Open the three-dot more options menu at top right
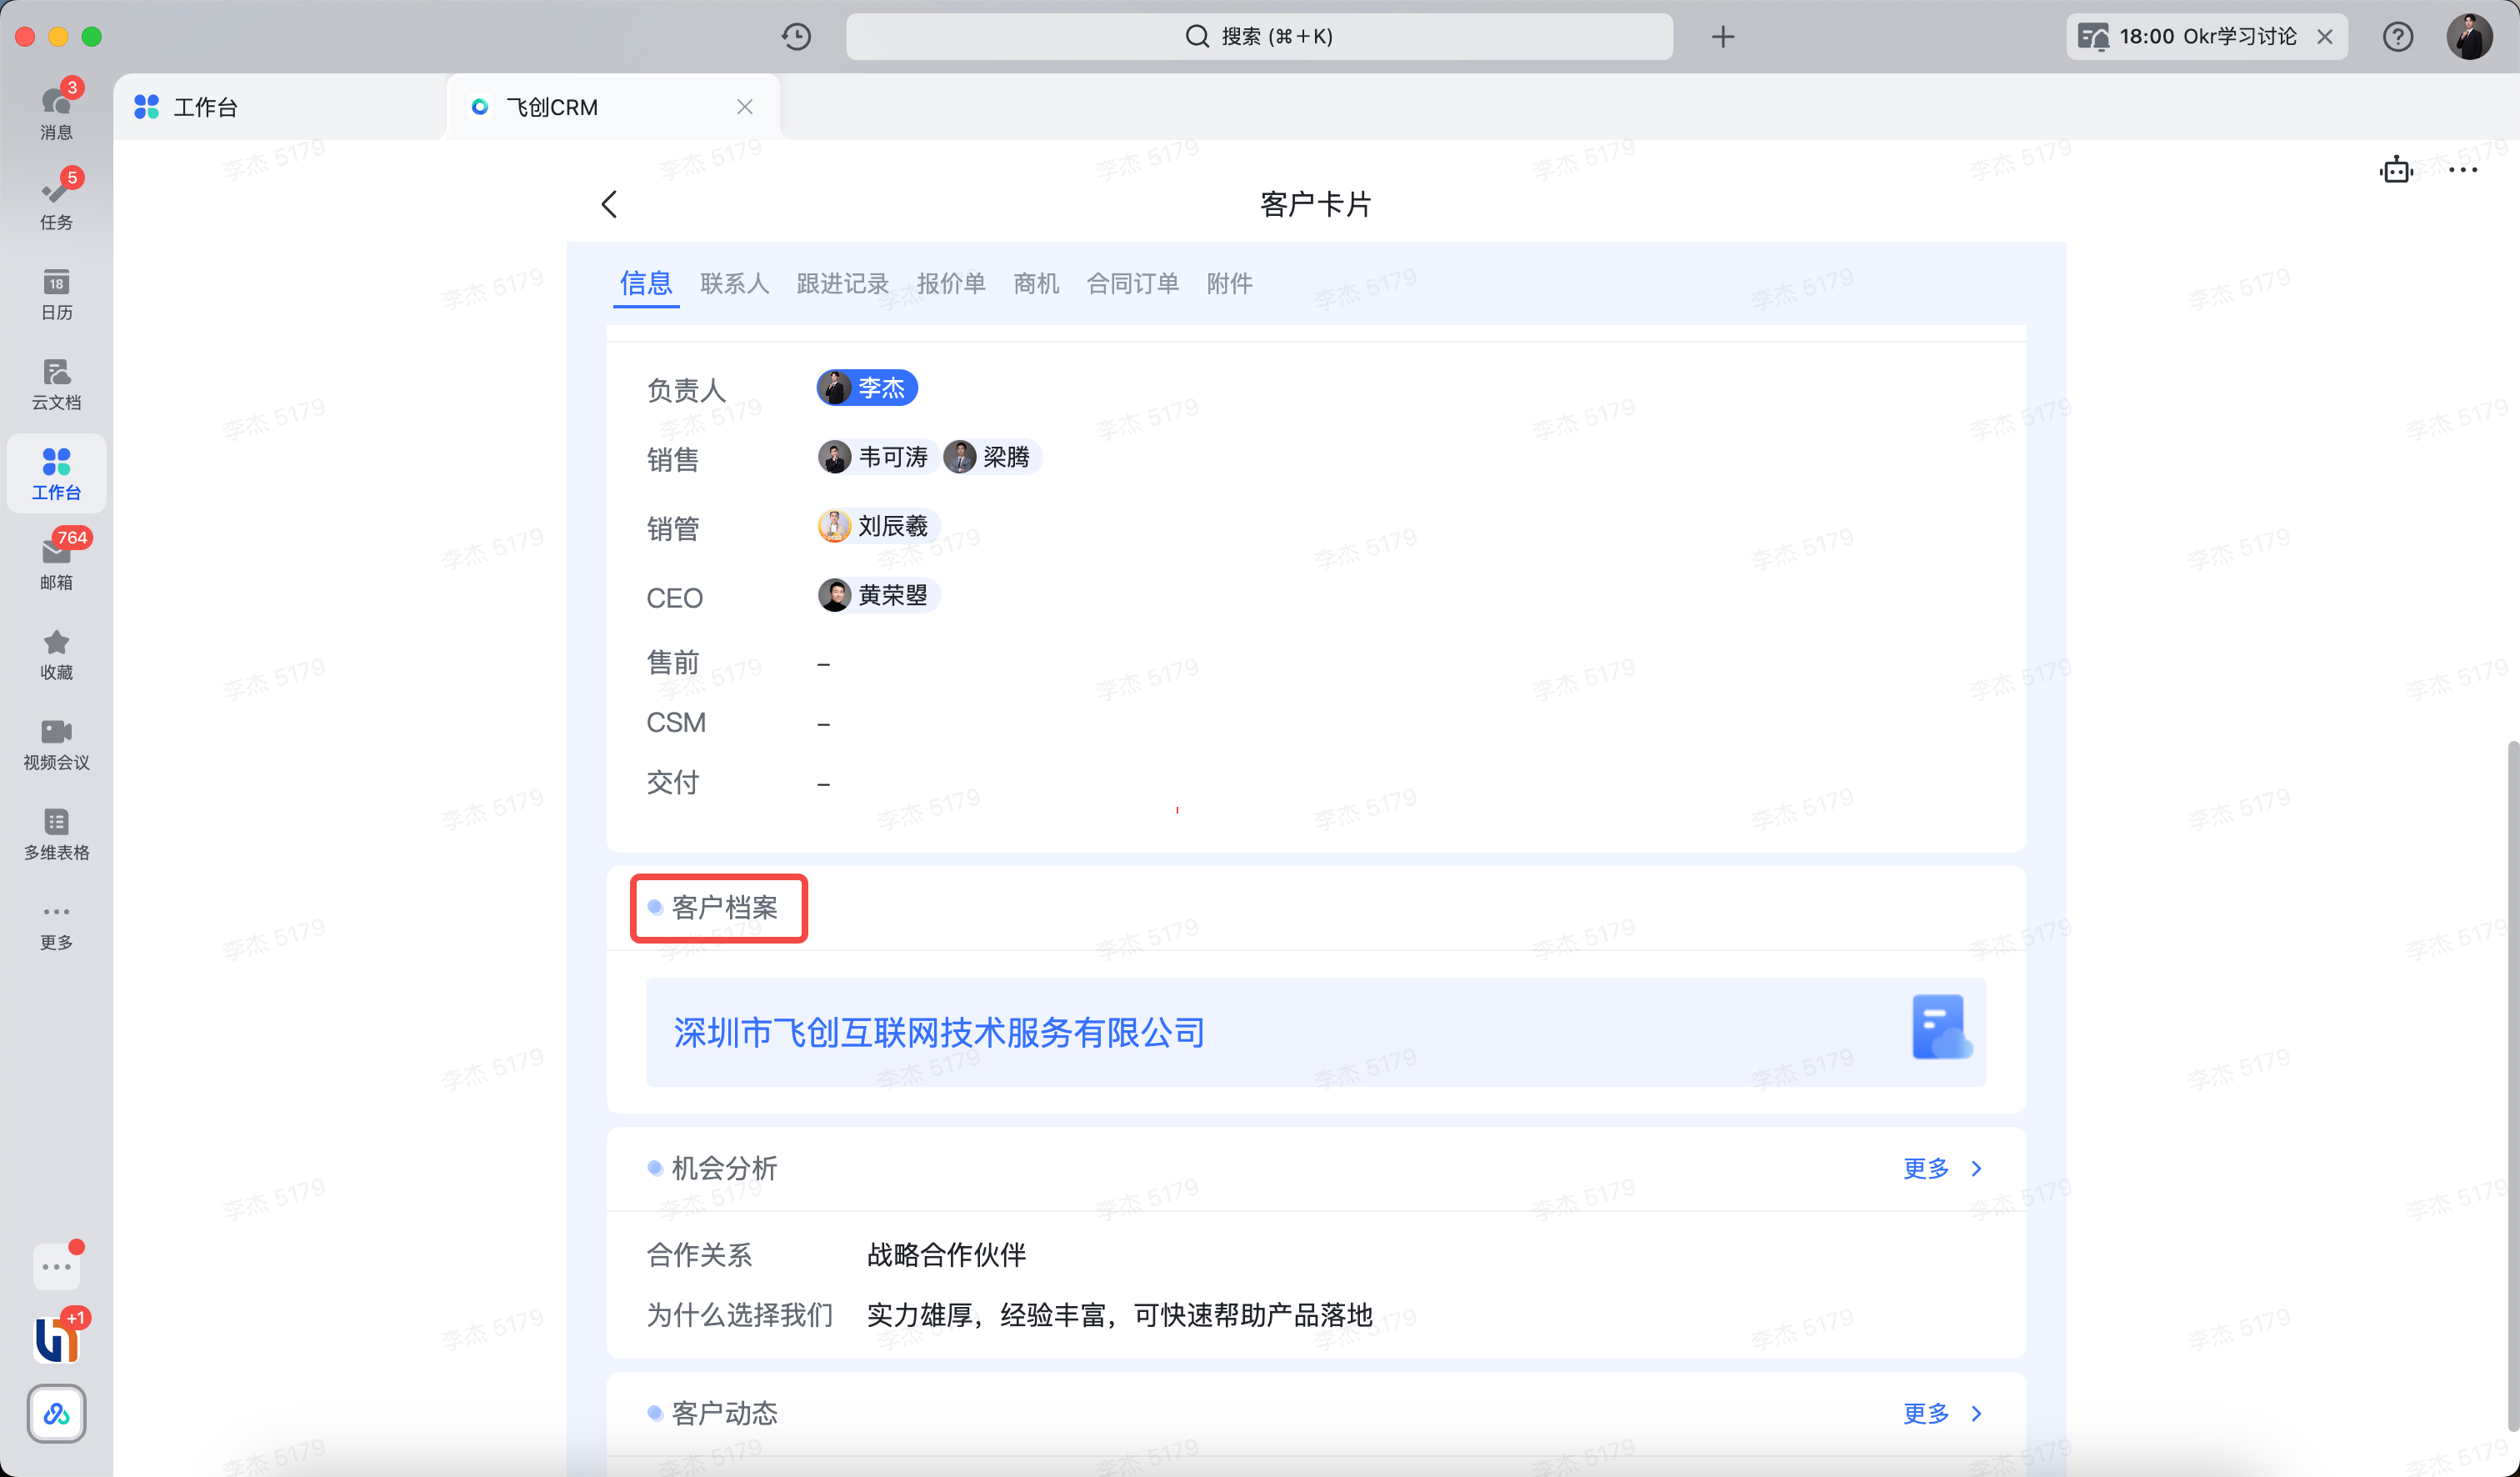The image size is (2520, 1477). pyautogui.click(x=2462, y=170)
